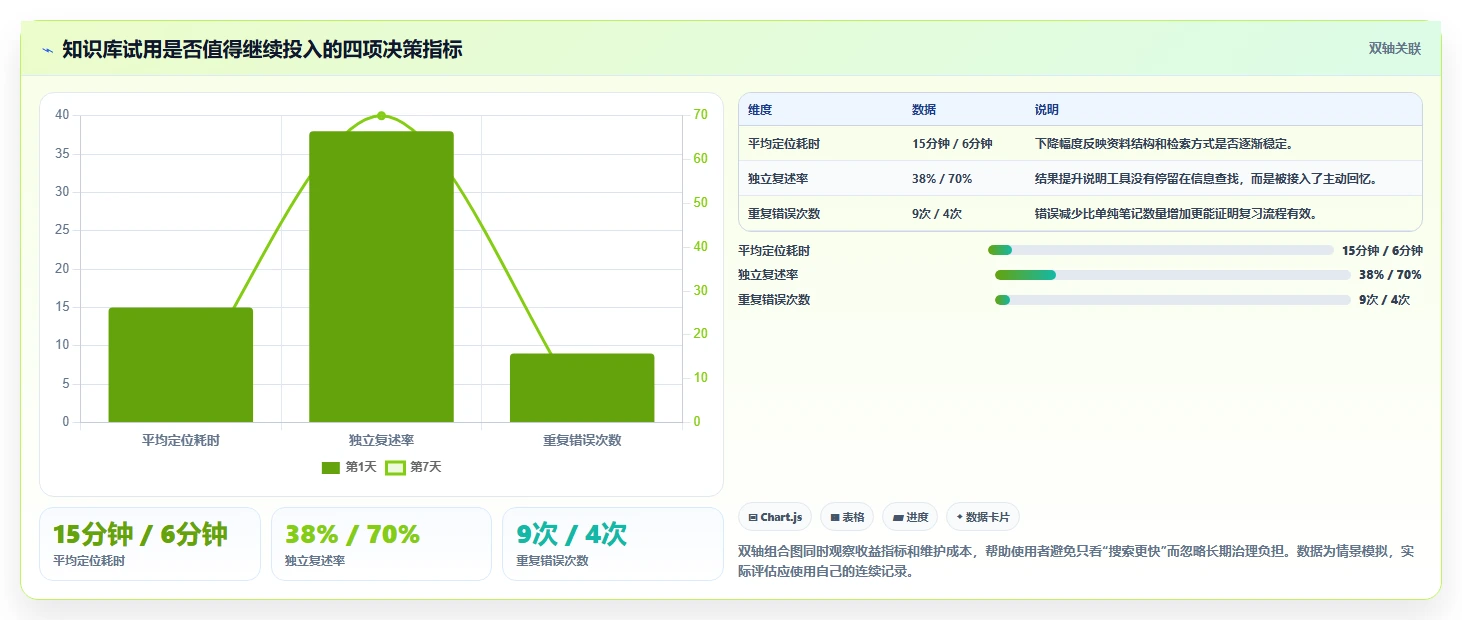1462x620 pixels.
Task: Click the right axis value 70
Action: 700,115
